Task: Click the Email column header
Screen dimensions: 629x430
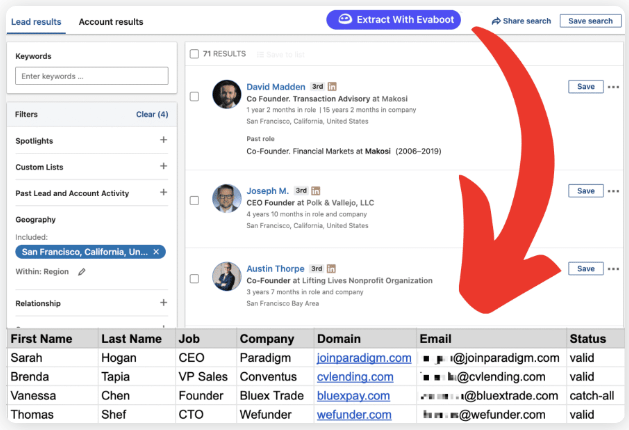Action: 491,339
